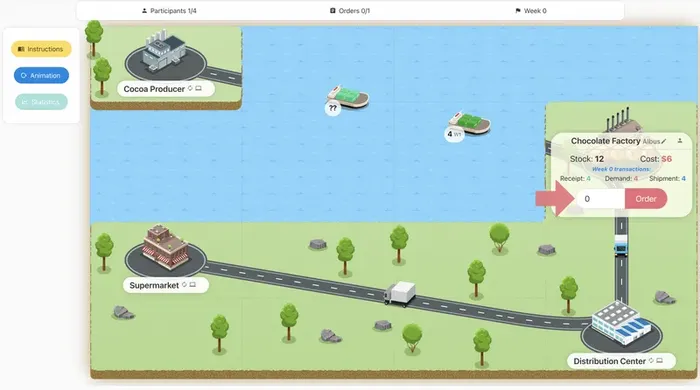Select the Orders 0/1 status item
The image size is (700, 390).
(350, 11)
